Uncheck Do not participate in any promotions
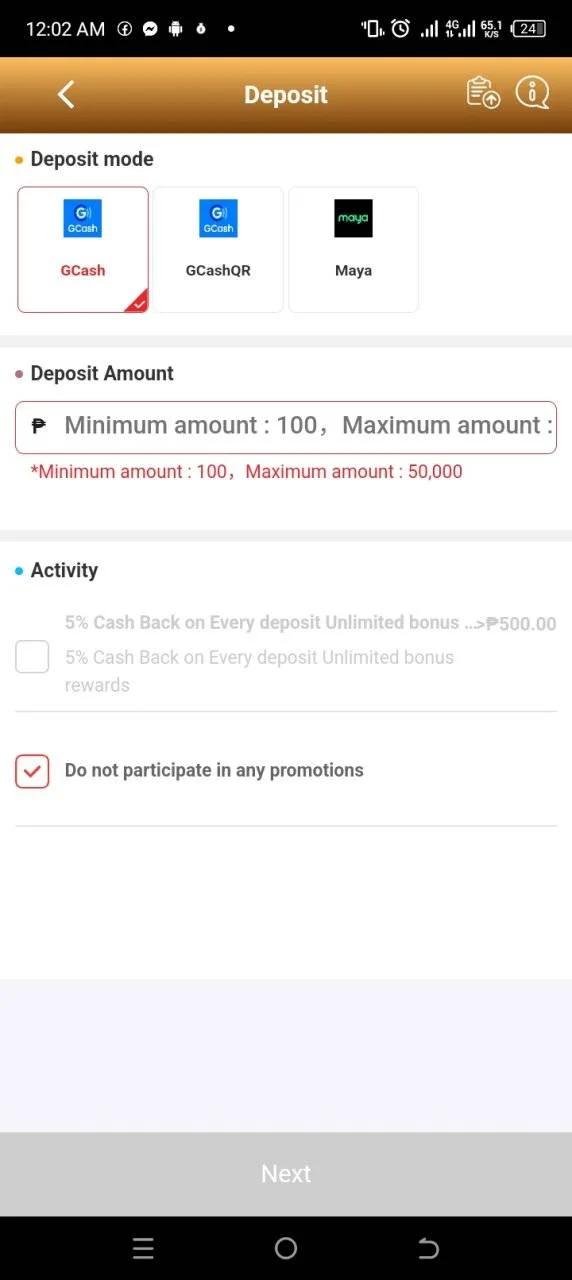Image resolution: width=572 pixels, height=1280 pixels. click(x=32, y=771)
